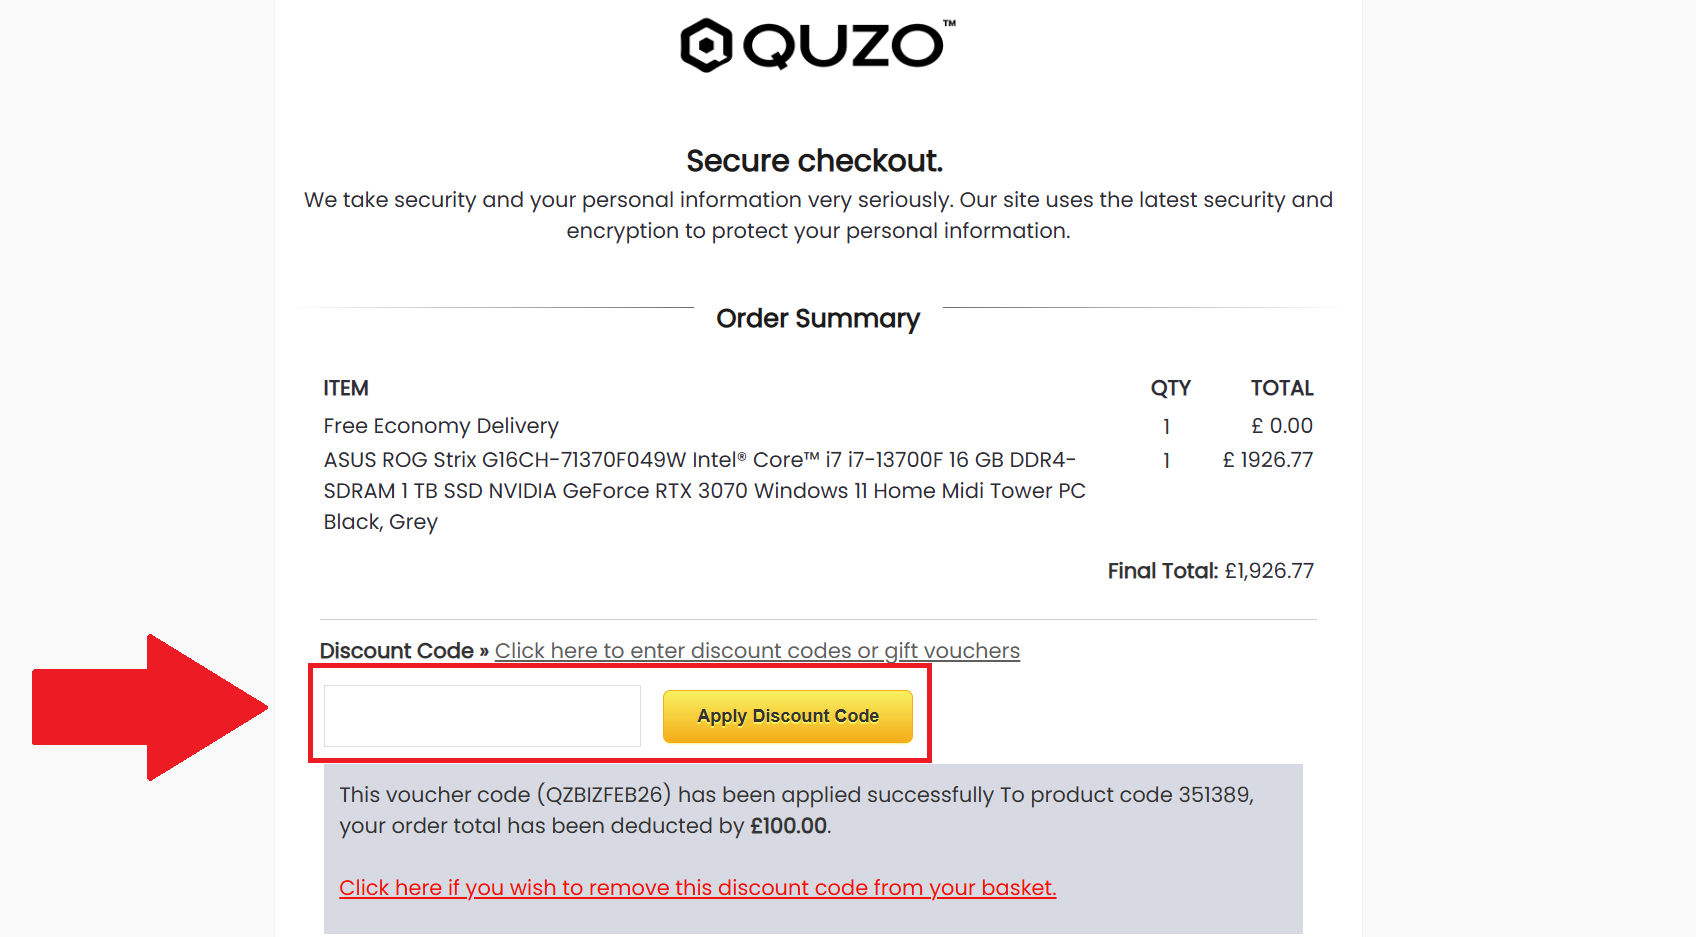Remove the applied discount code from basket
Viewport: 1696px width, 937px height.
[697, 887]
